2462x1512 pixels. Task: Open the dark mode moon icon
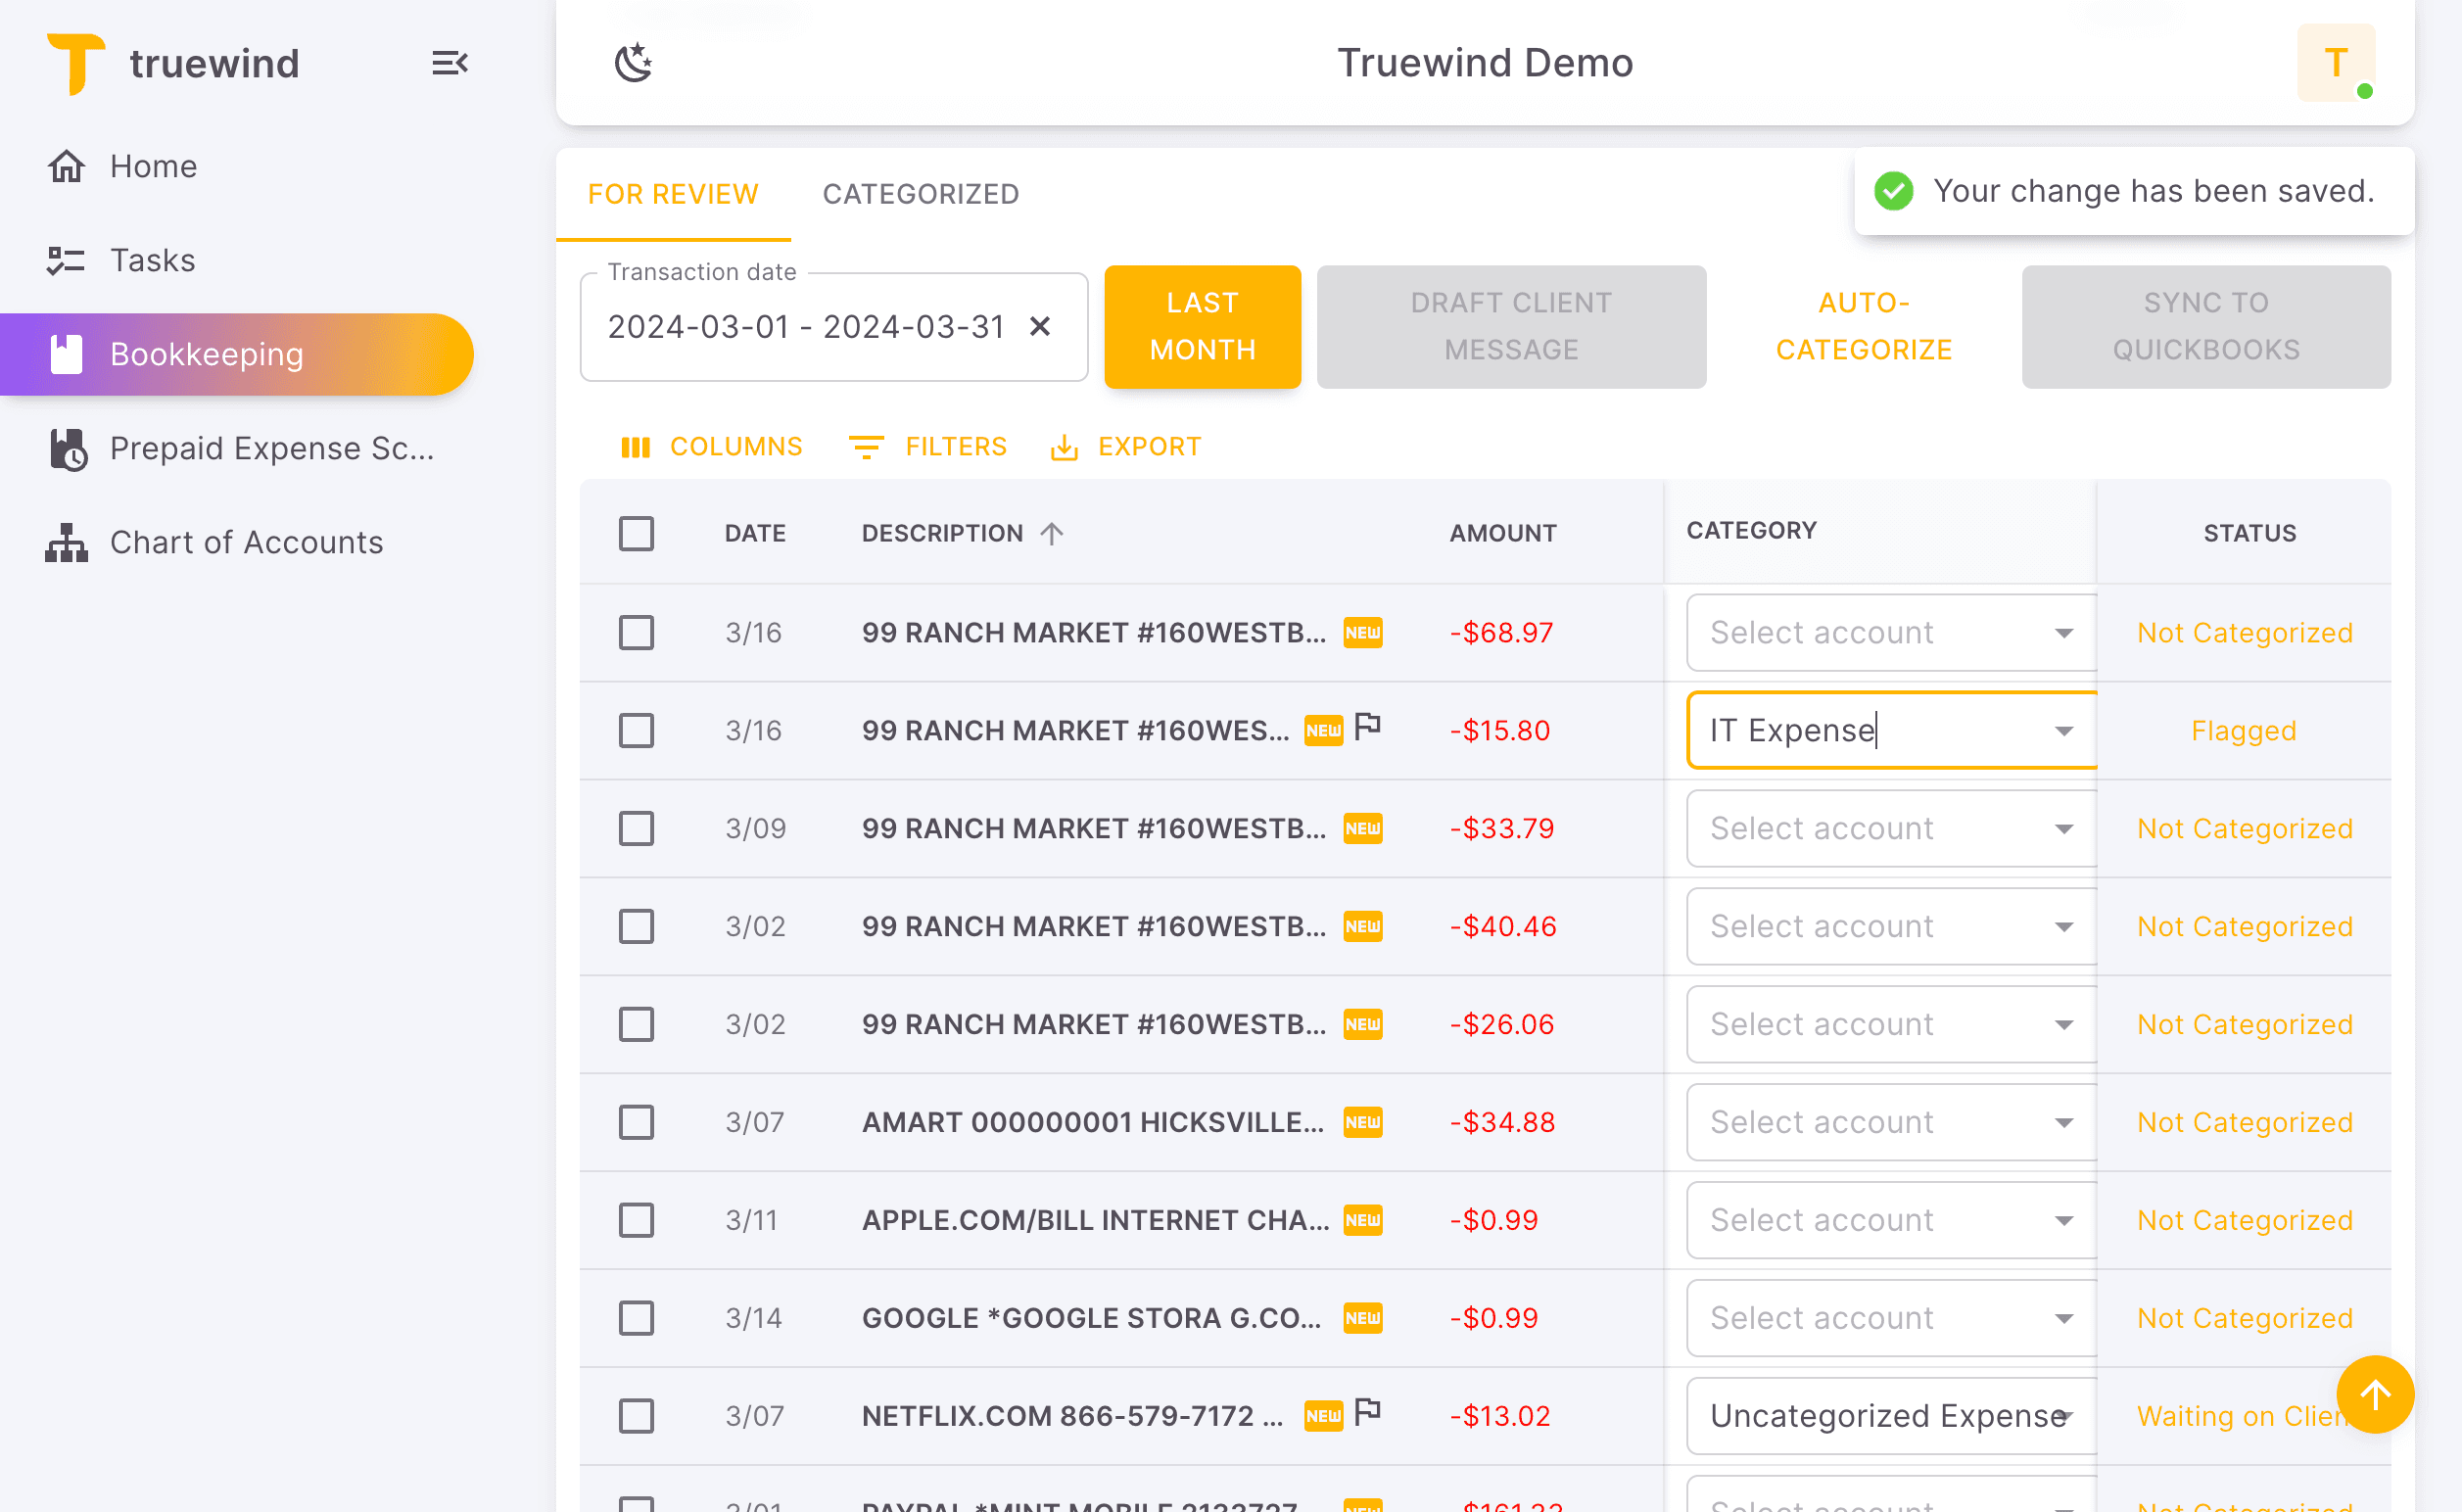[x=633, y=62]
